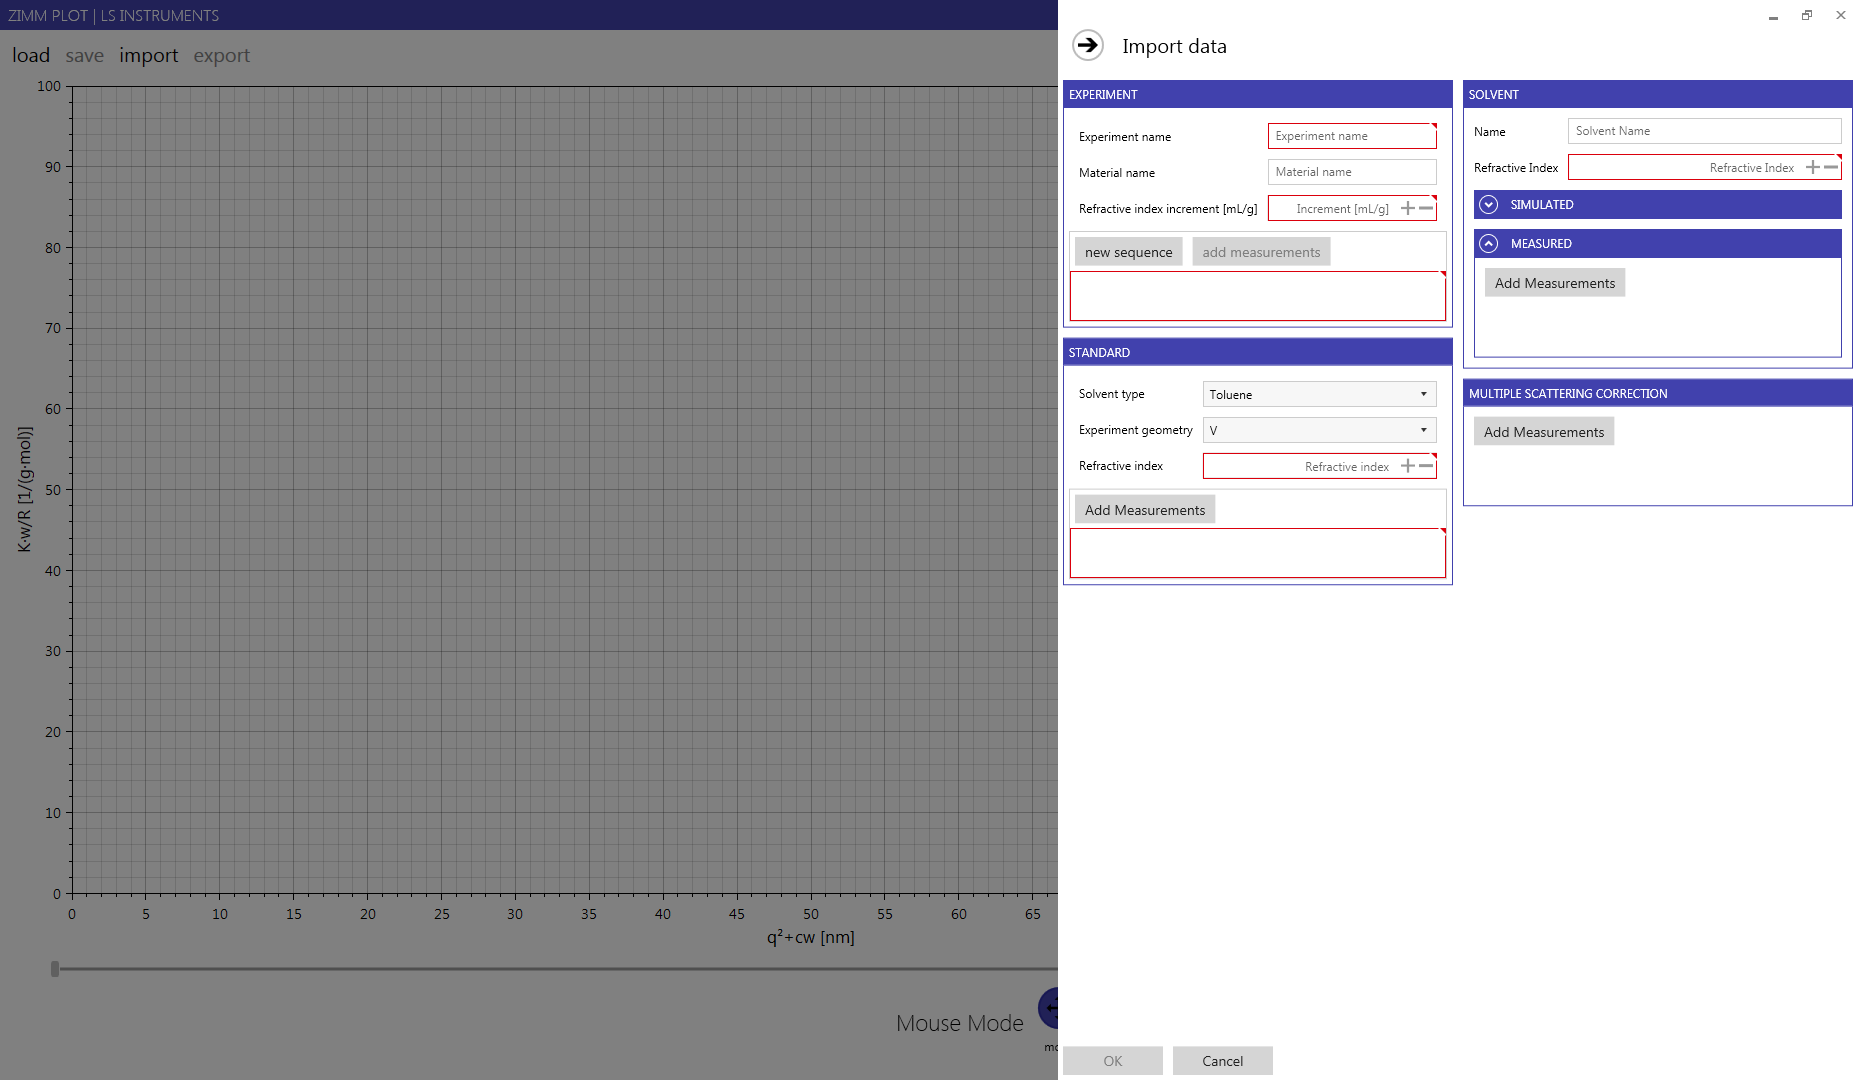Click the Cancel button
Screen dimensions: 1858x1080
1223,1061
